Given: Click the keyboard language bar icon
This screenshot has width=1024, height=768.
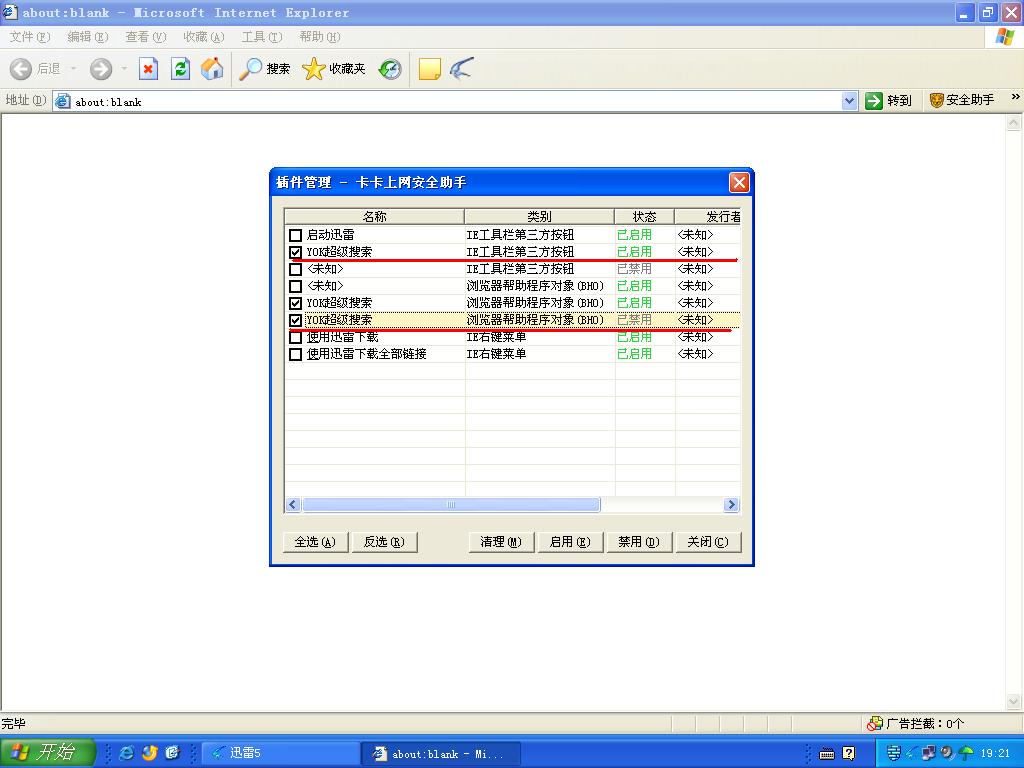Looking at the screenshot, I should pos(827,754).
